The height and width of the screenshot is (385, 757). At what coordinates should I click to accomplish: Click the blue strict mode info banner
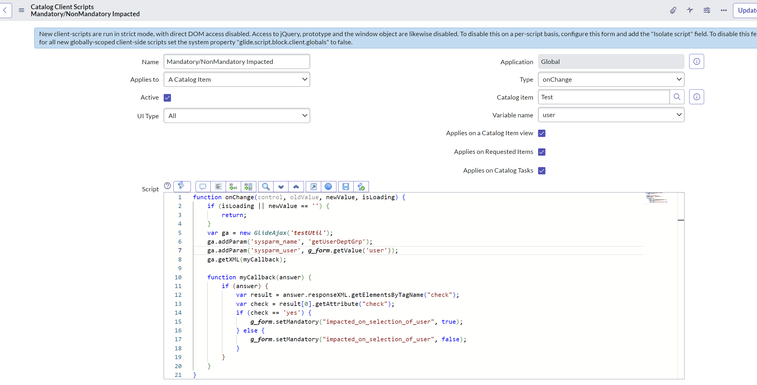[x=395, y=38]
